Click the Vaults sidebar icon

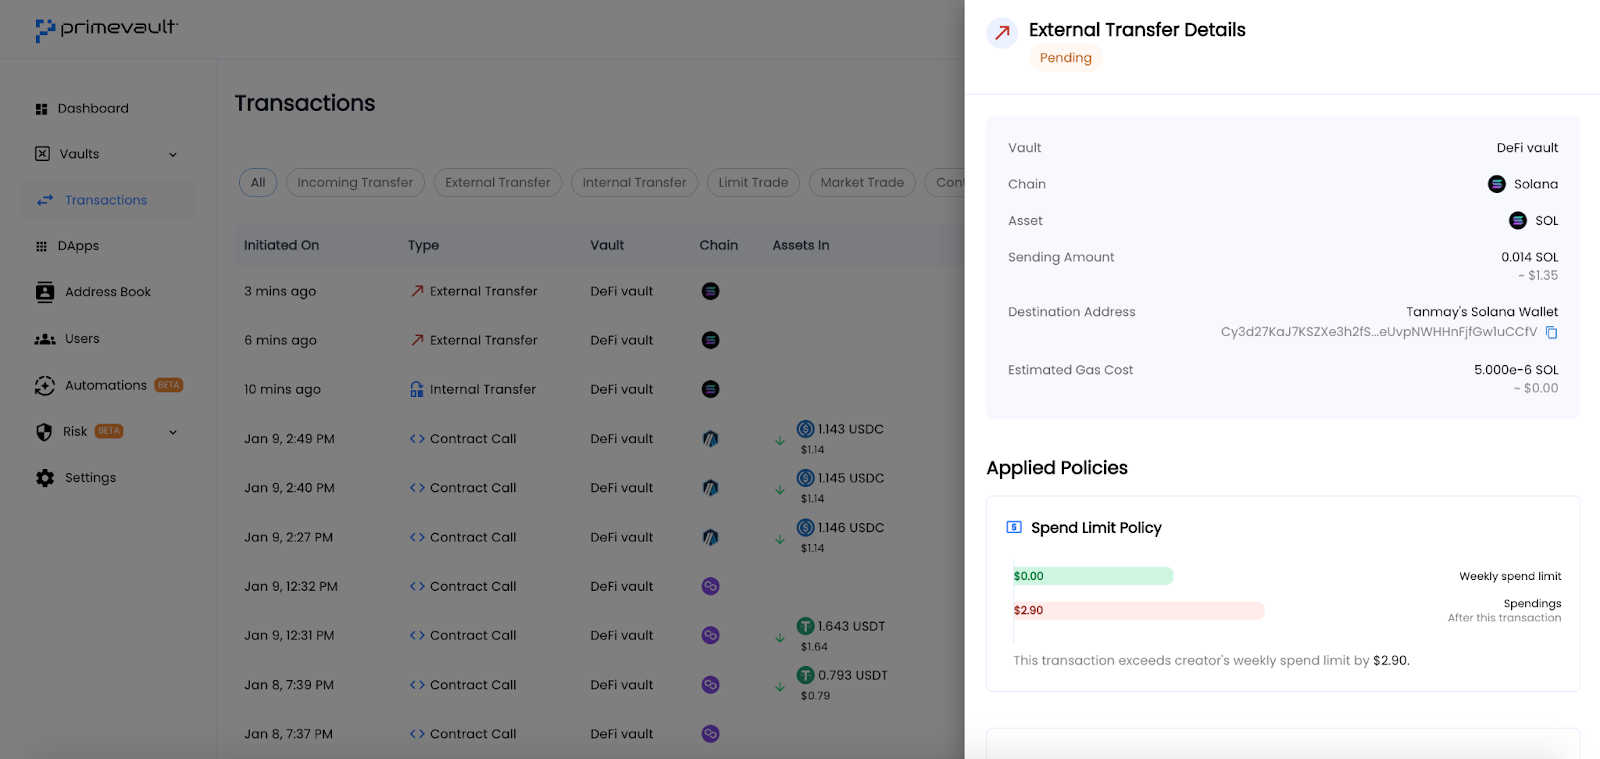[42, 154]
